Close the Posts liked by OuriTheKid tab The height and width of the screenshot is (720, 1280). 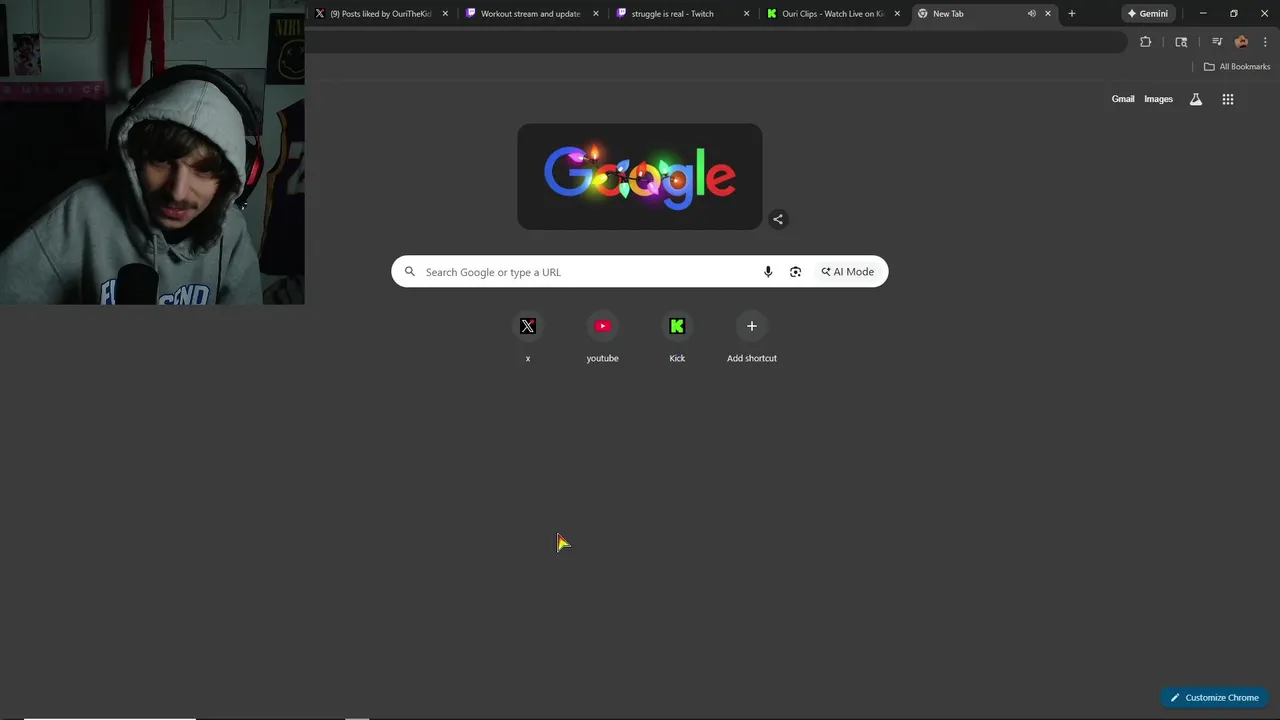[445, 14]
